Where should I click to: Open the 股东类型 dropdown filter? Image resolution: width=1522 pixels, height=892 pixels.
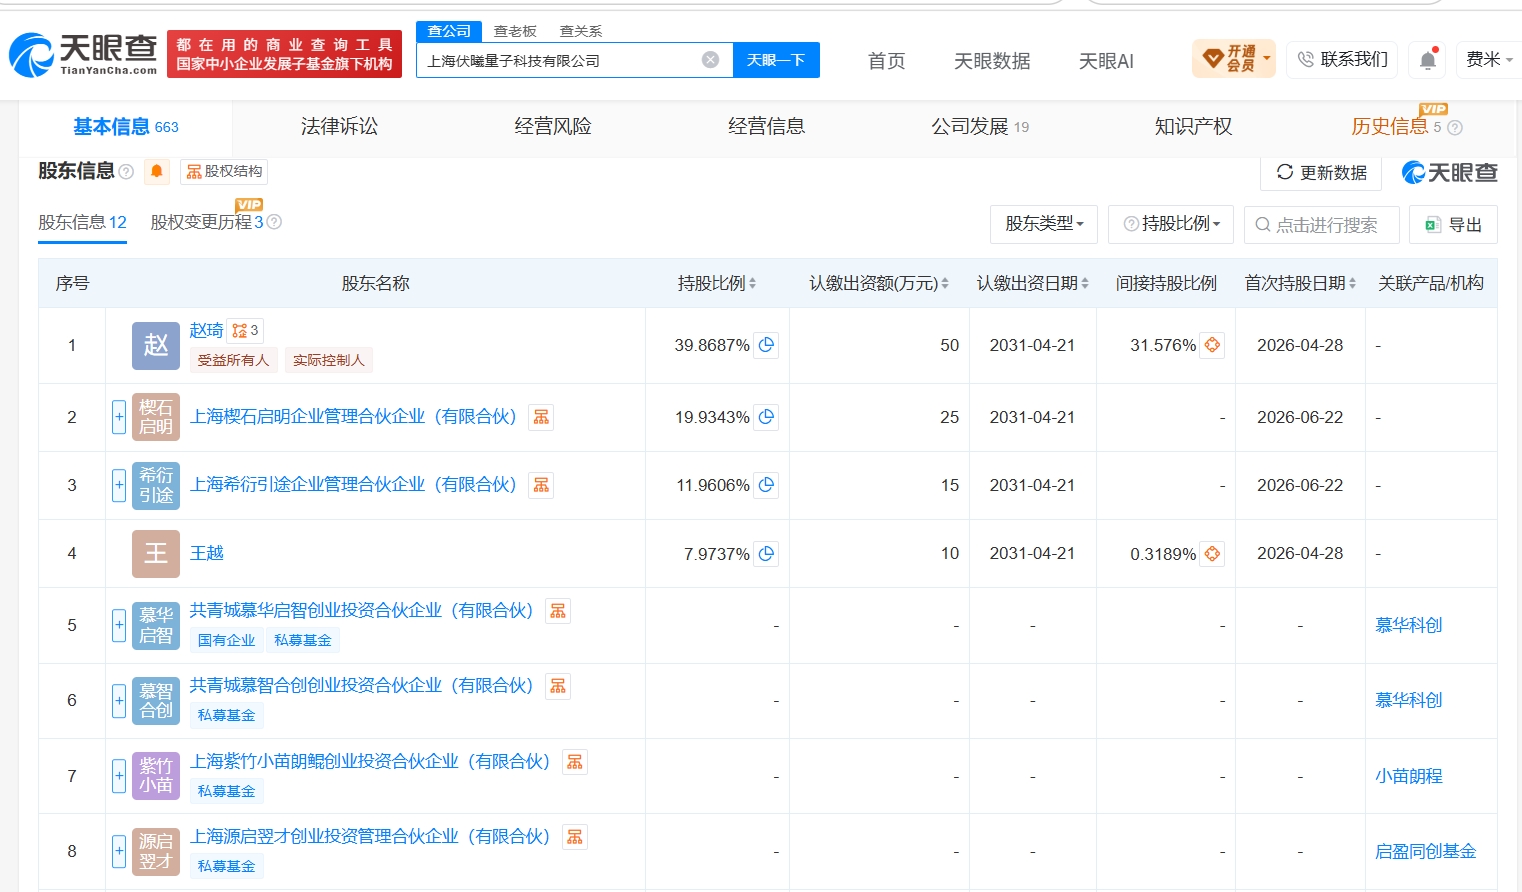pos(1044,224)
